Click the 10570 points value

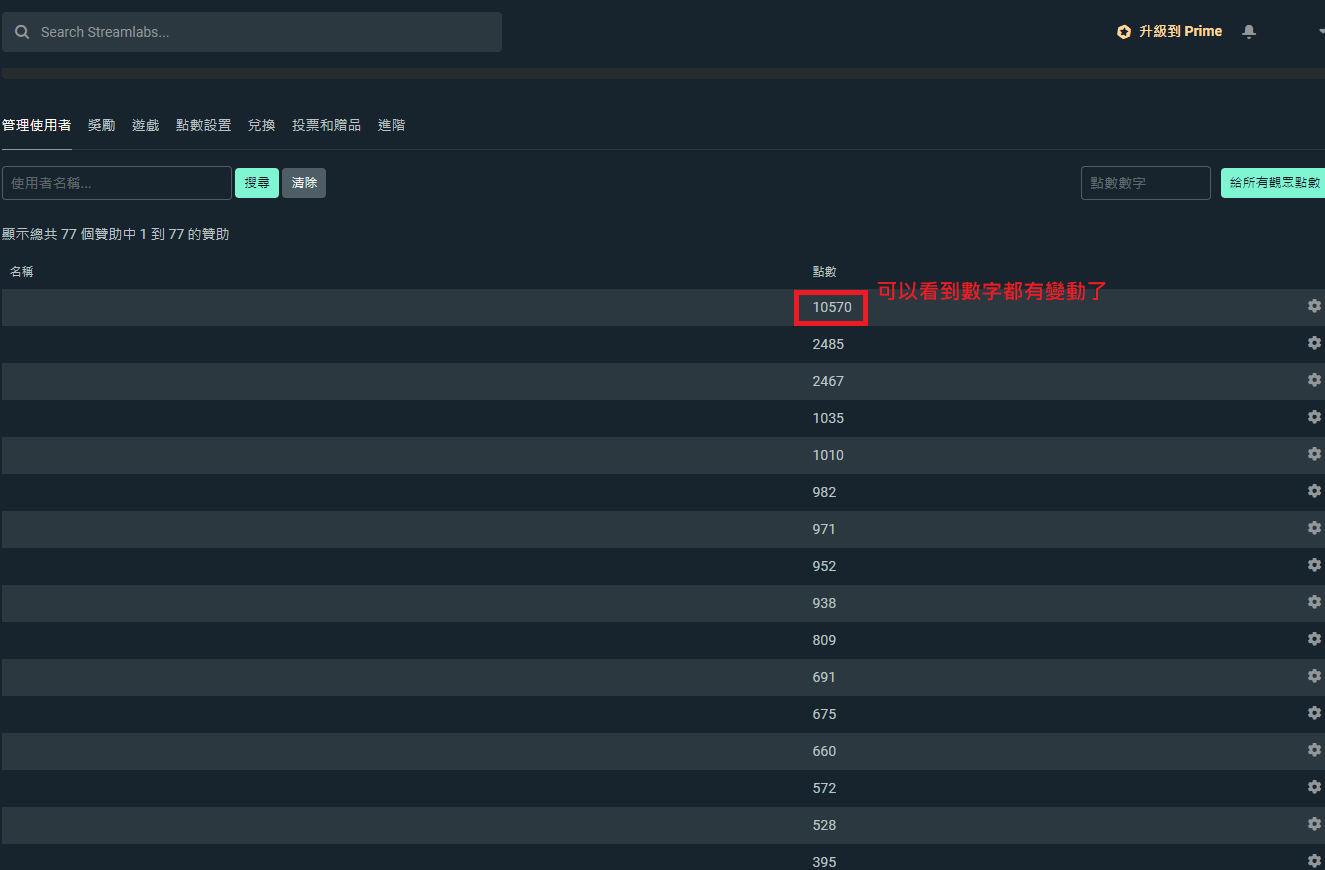coord(832,307)
